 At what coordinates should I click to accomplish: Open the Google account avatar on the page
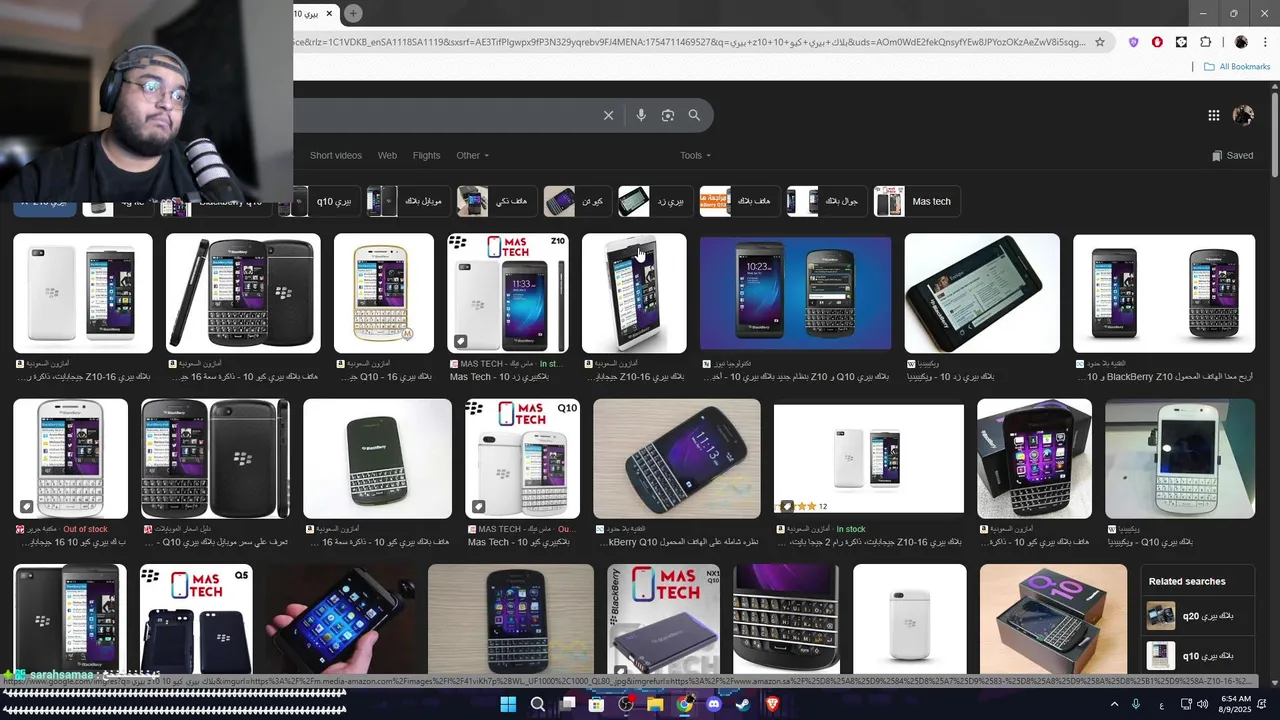click(1243, 115)
